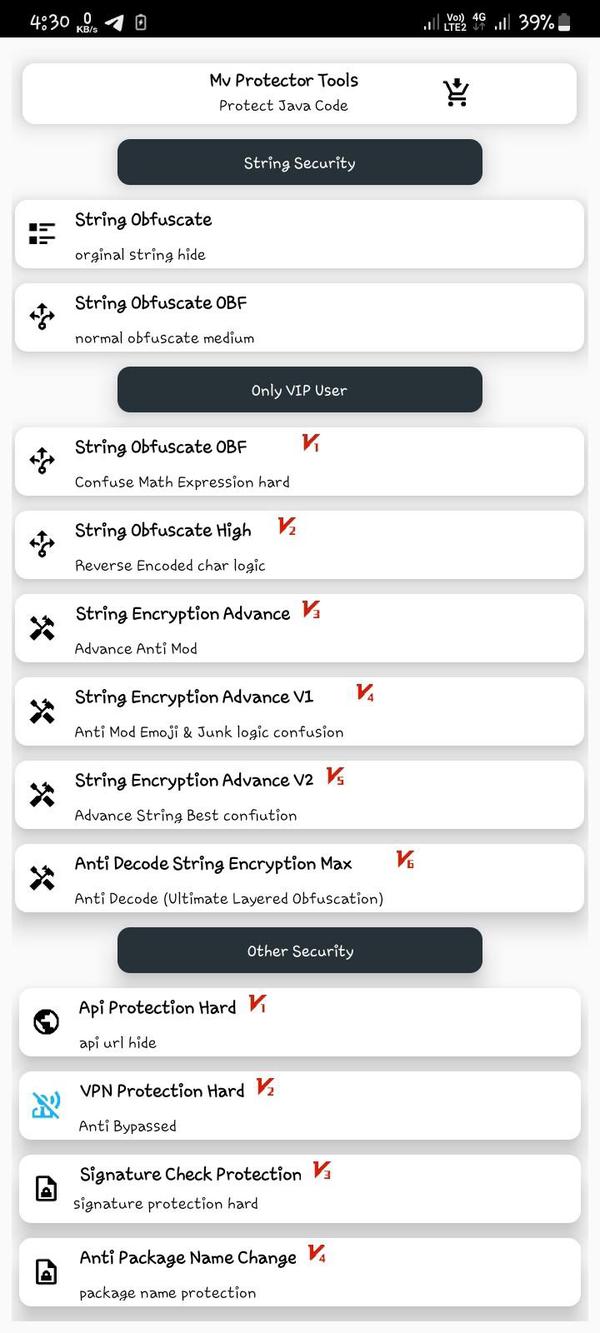Screen dimensions: 600x1333
Task: Click the list icon beside String Obfuscate
Action: tap(41, 233)
